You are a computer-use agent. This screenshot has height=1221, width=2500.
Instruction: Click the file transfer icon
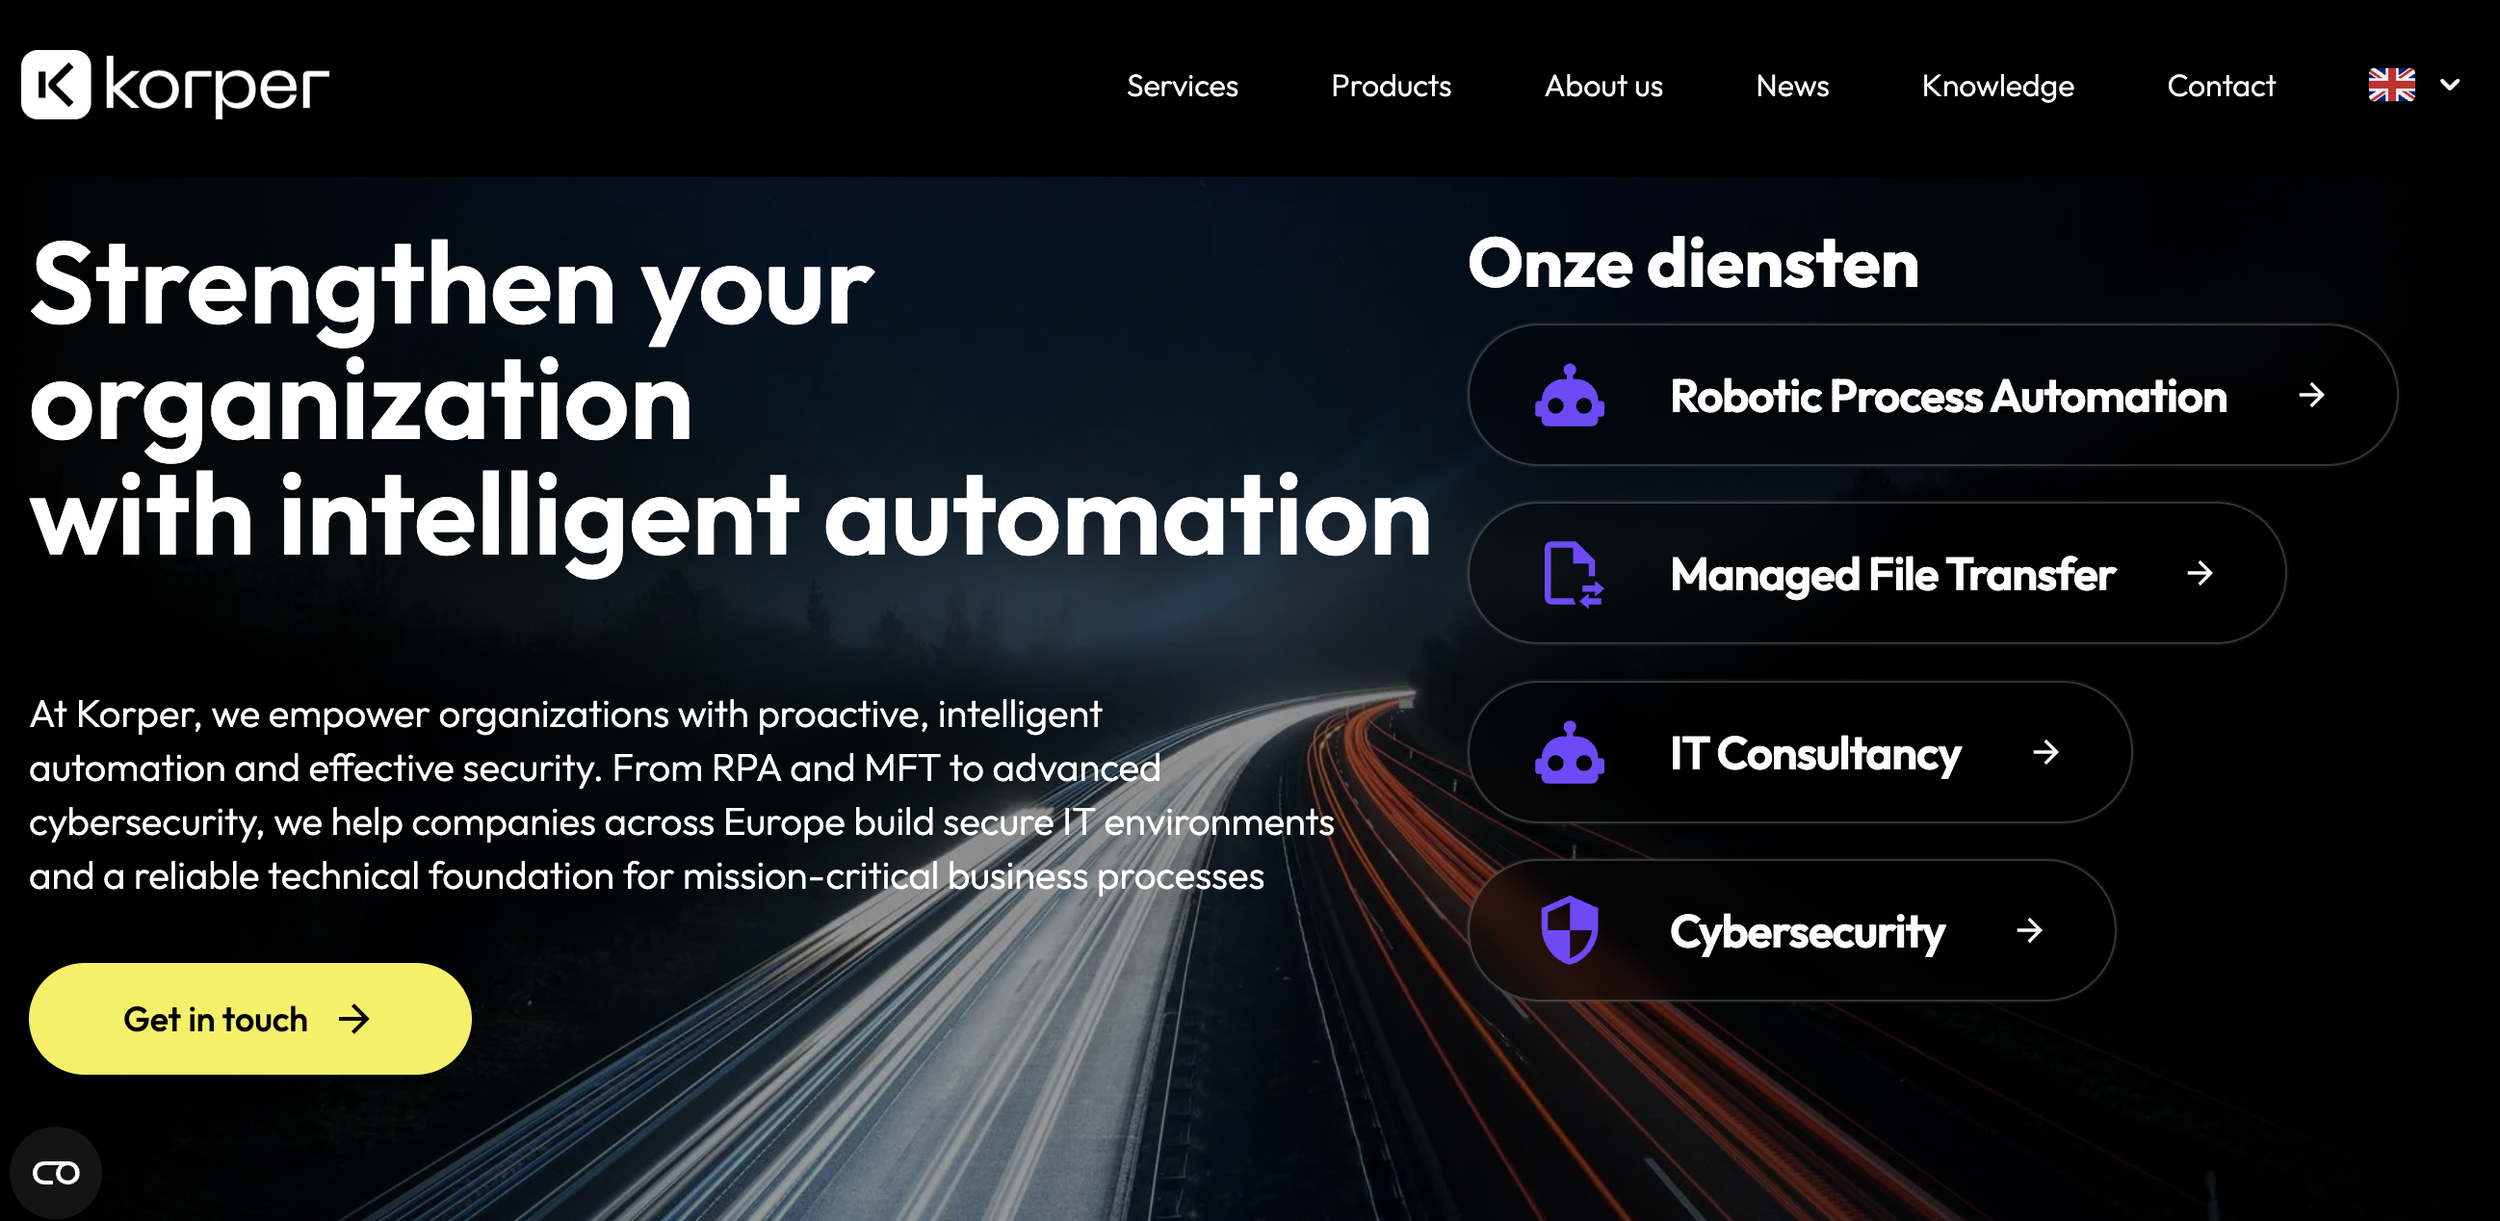point(1571,574)
